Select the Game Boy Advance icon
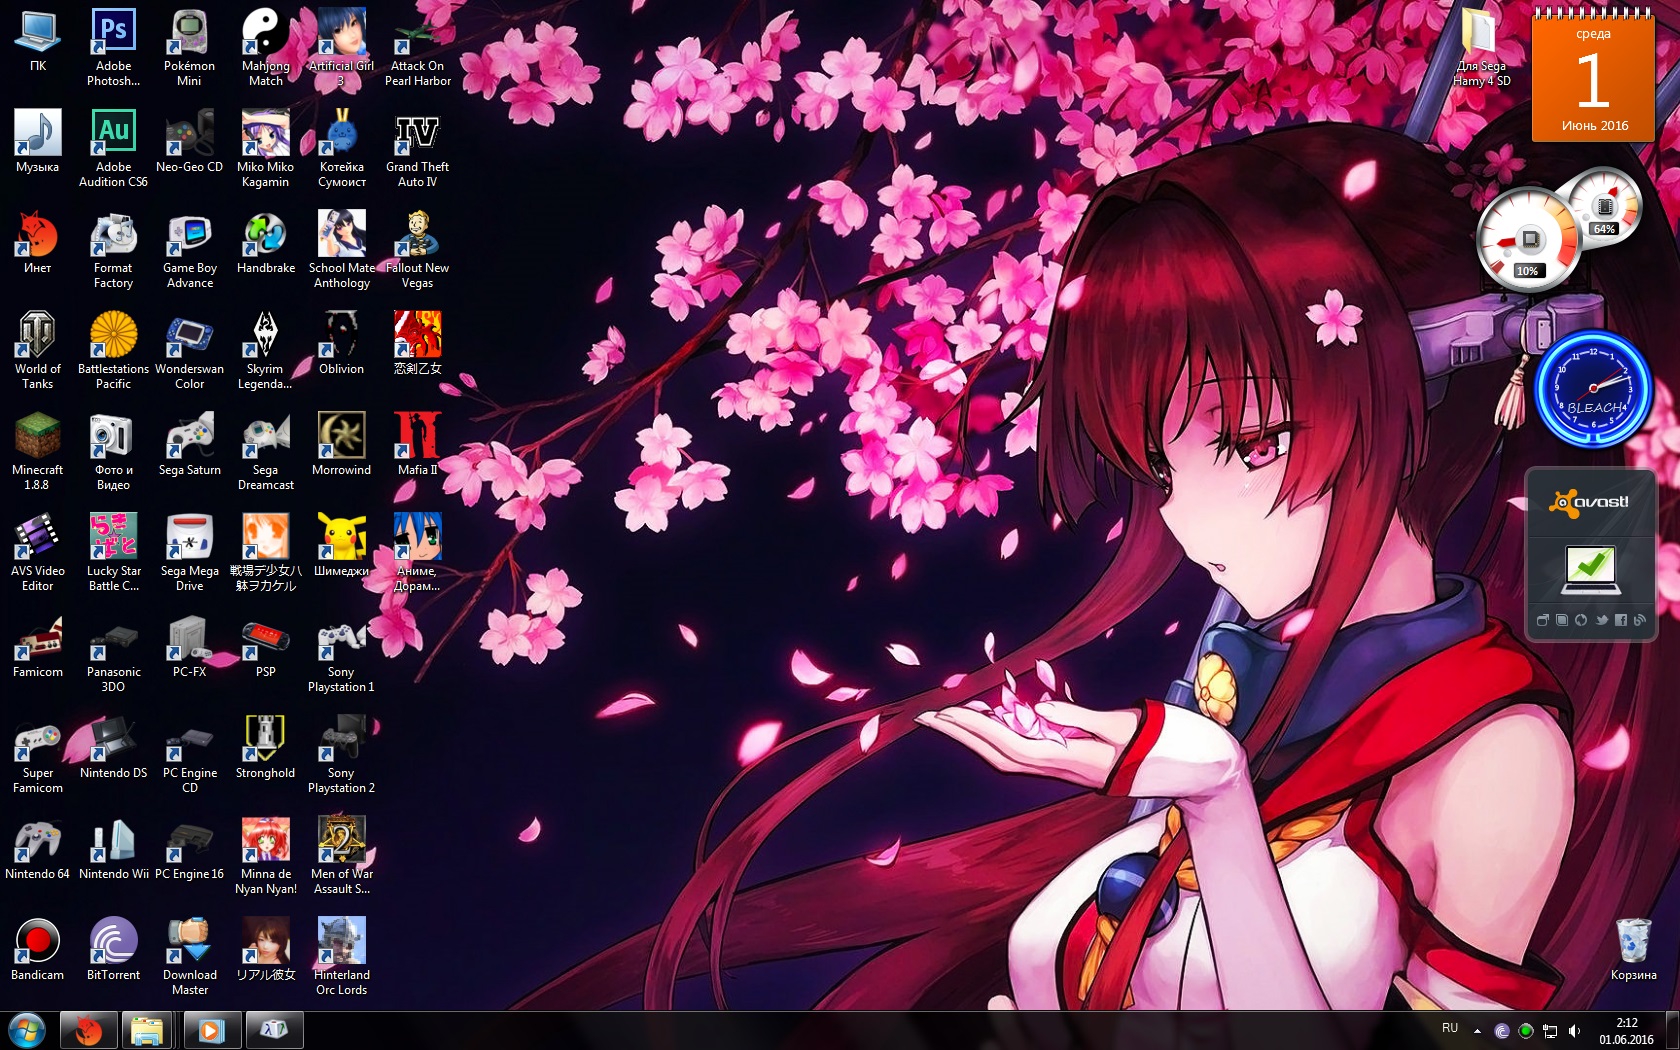The height and width of the screenshot is (1050, 1680). click(x=189, y=249)
